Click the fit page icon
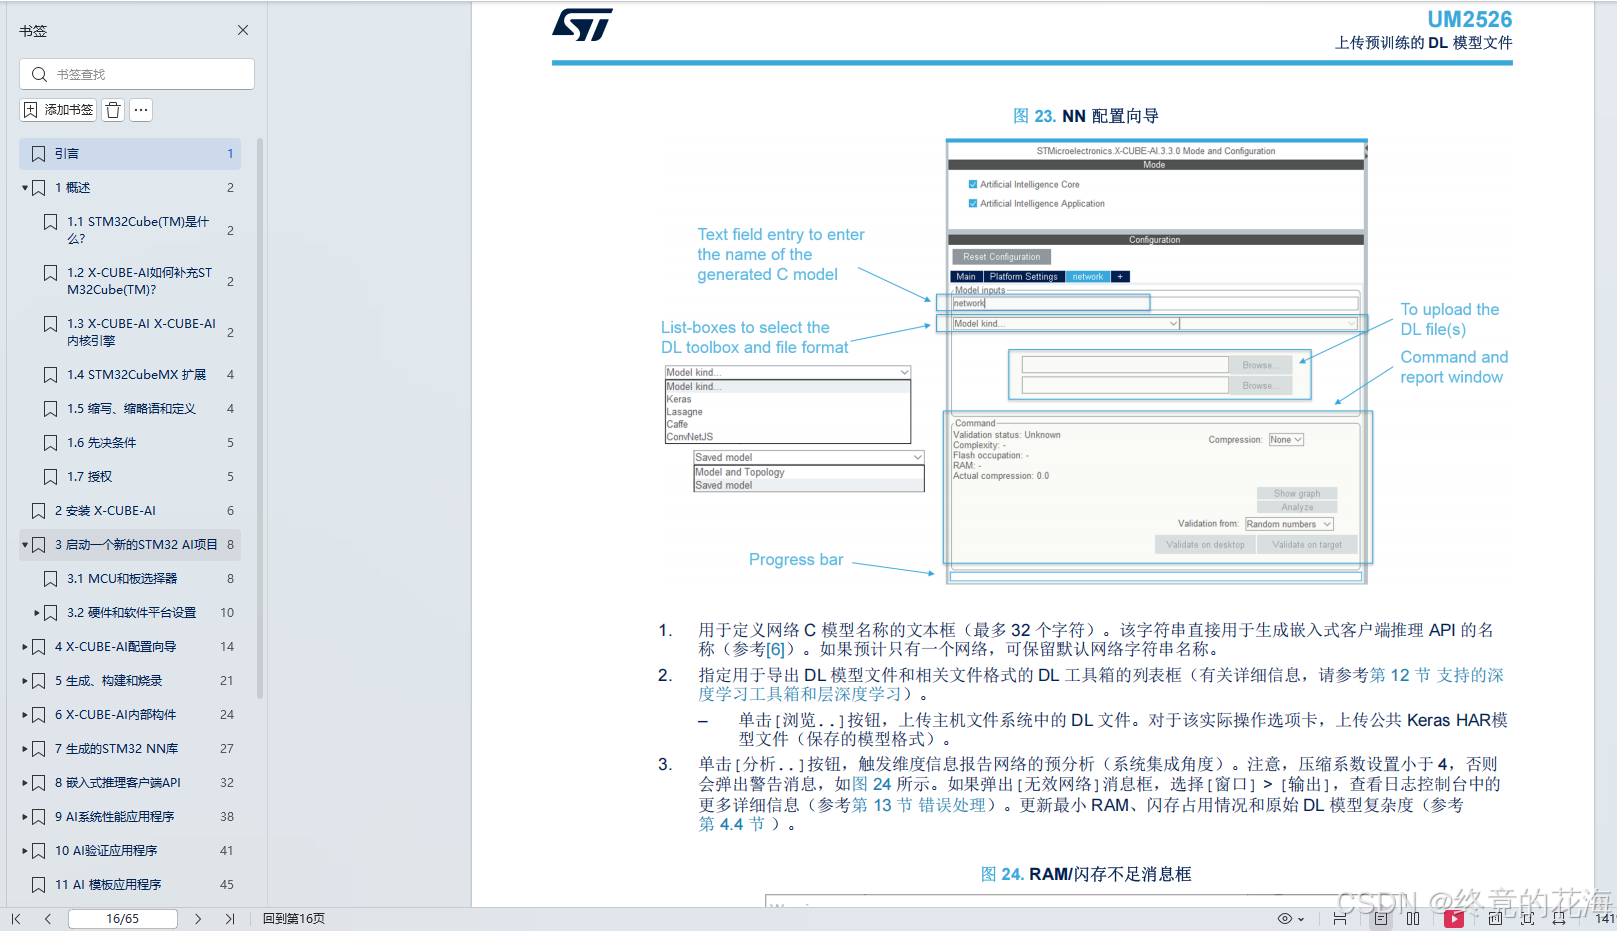This screenshot has height=931, width=1617. pyautogui.click(x=1527, y=918)
